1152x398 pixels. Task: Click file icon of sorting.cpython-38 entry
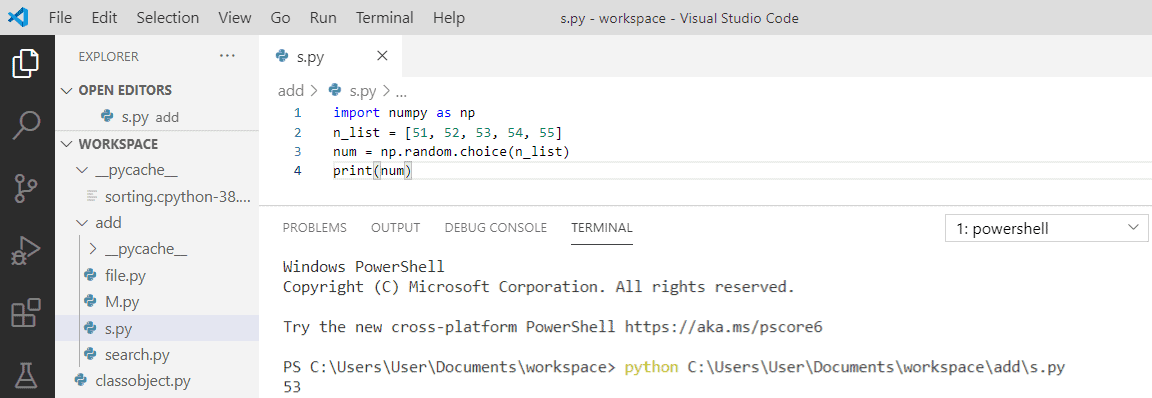pos(91,196)
